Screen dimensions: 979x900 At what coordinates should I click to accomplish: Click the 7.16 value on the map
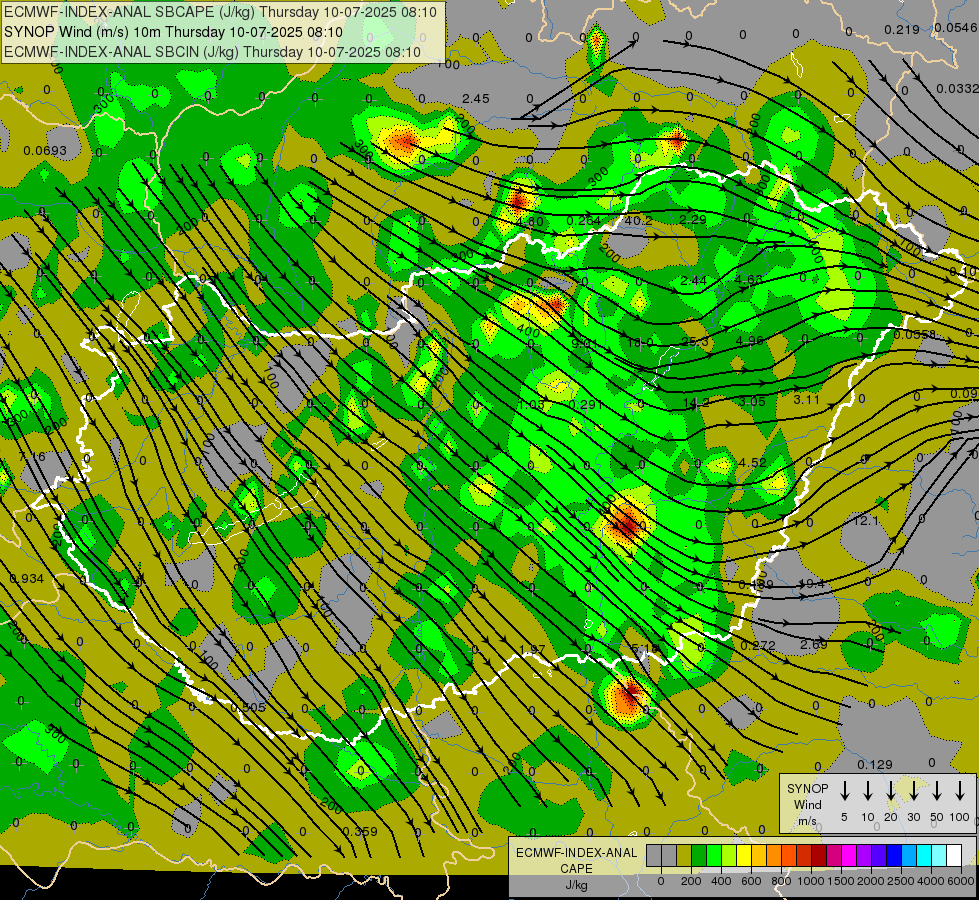[x=32, y=457]
